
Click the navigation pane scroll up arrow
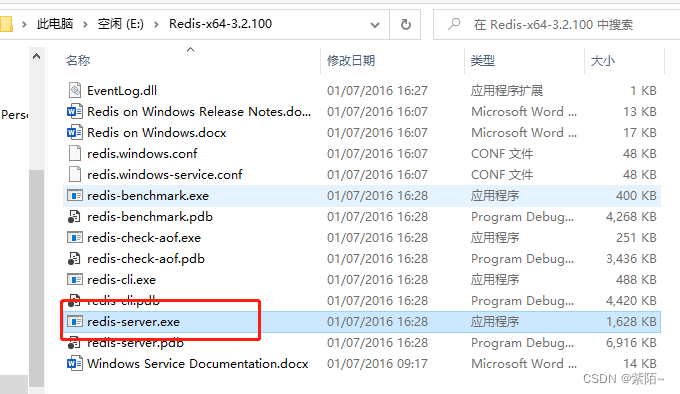tap(36, 56)
